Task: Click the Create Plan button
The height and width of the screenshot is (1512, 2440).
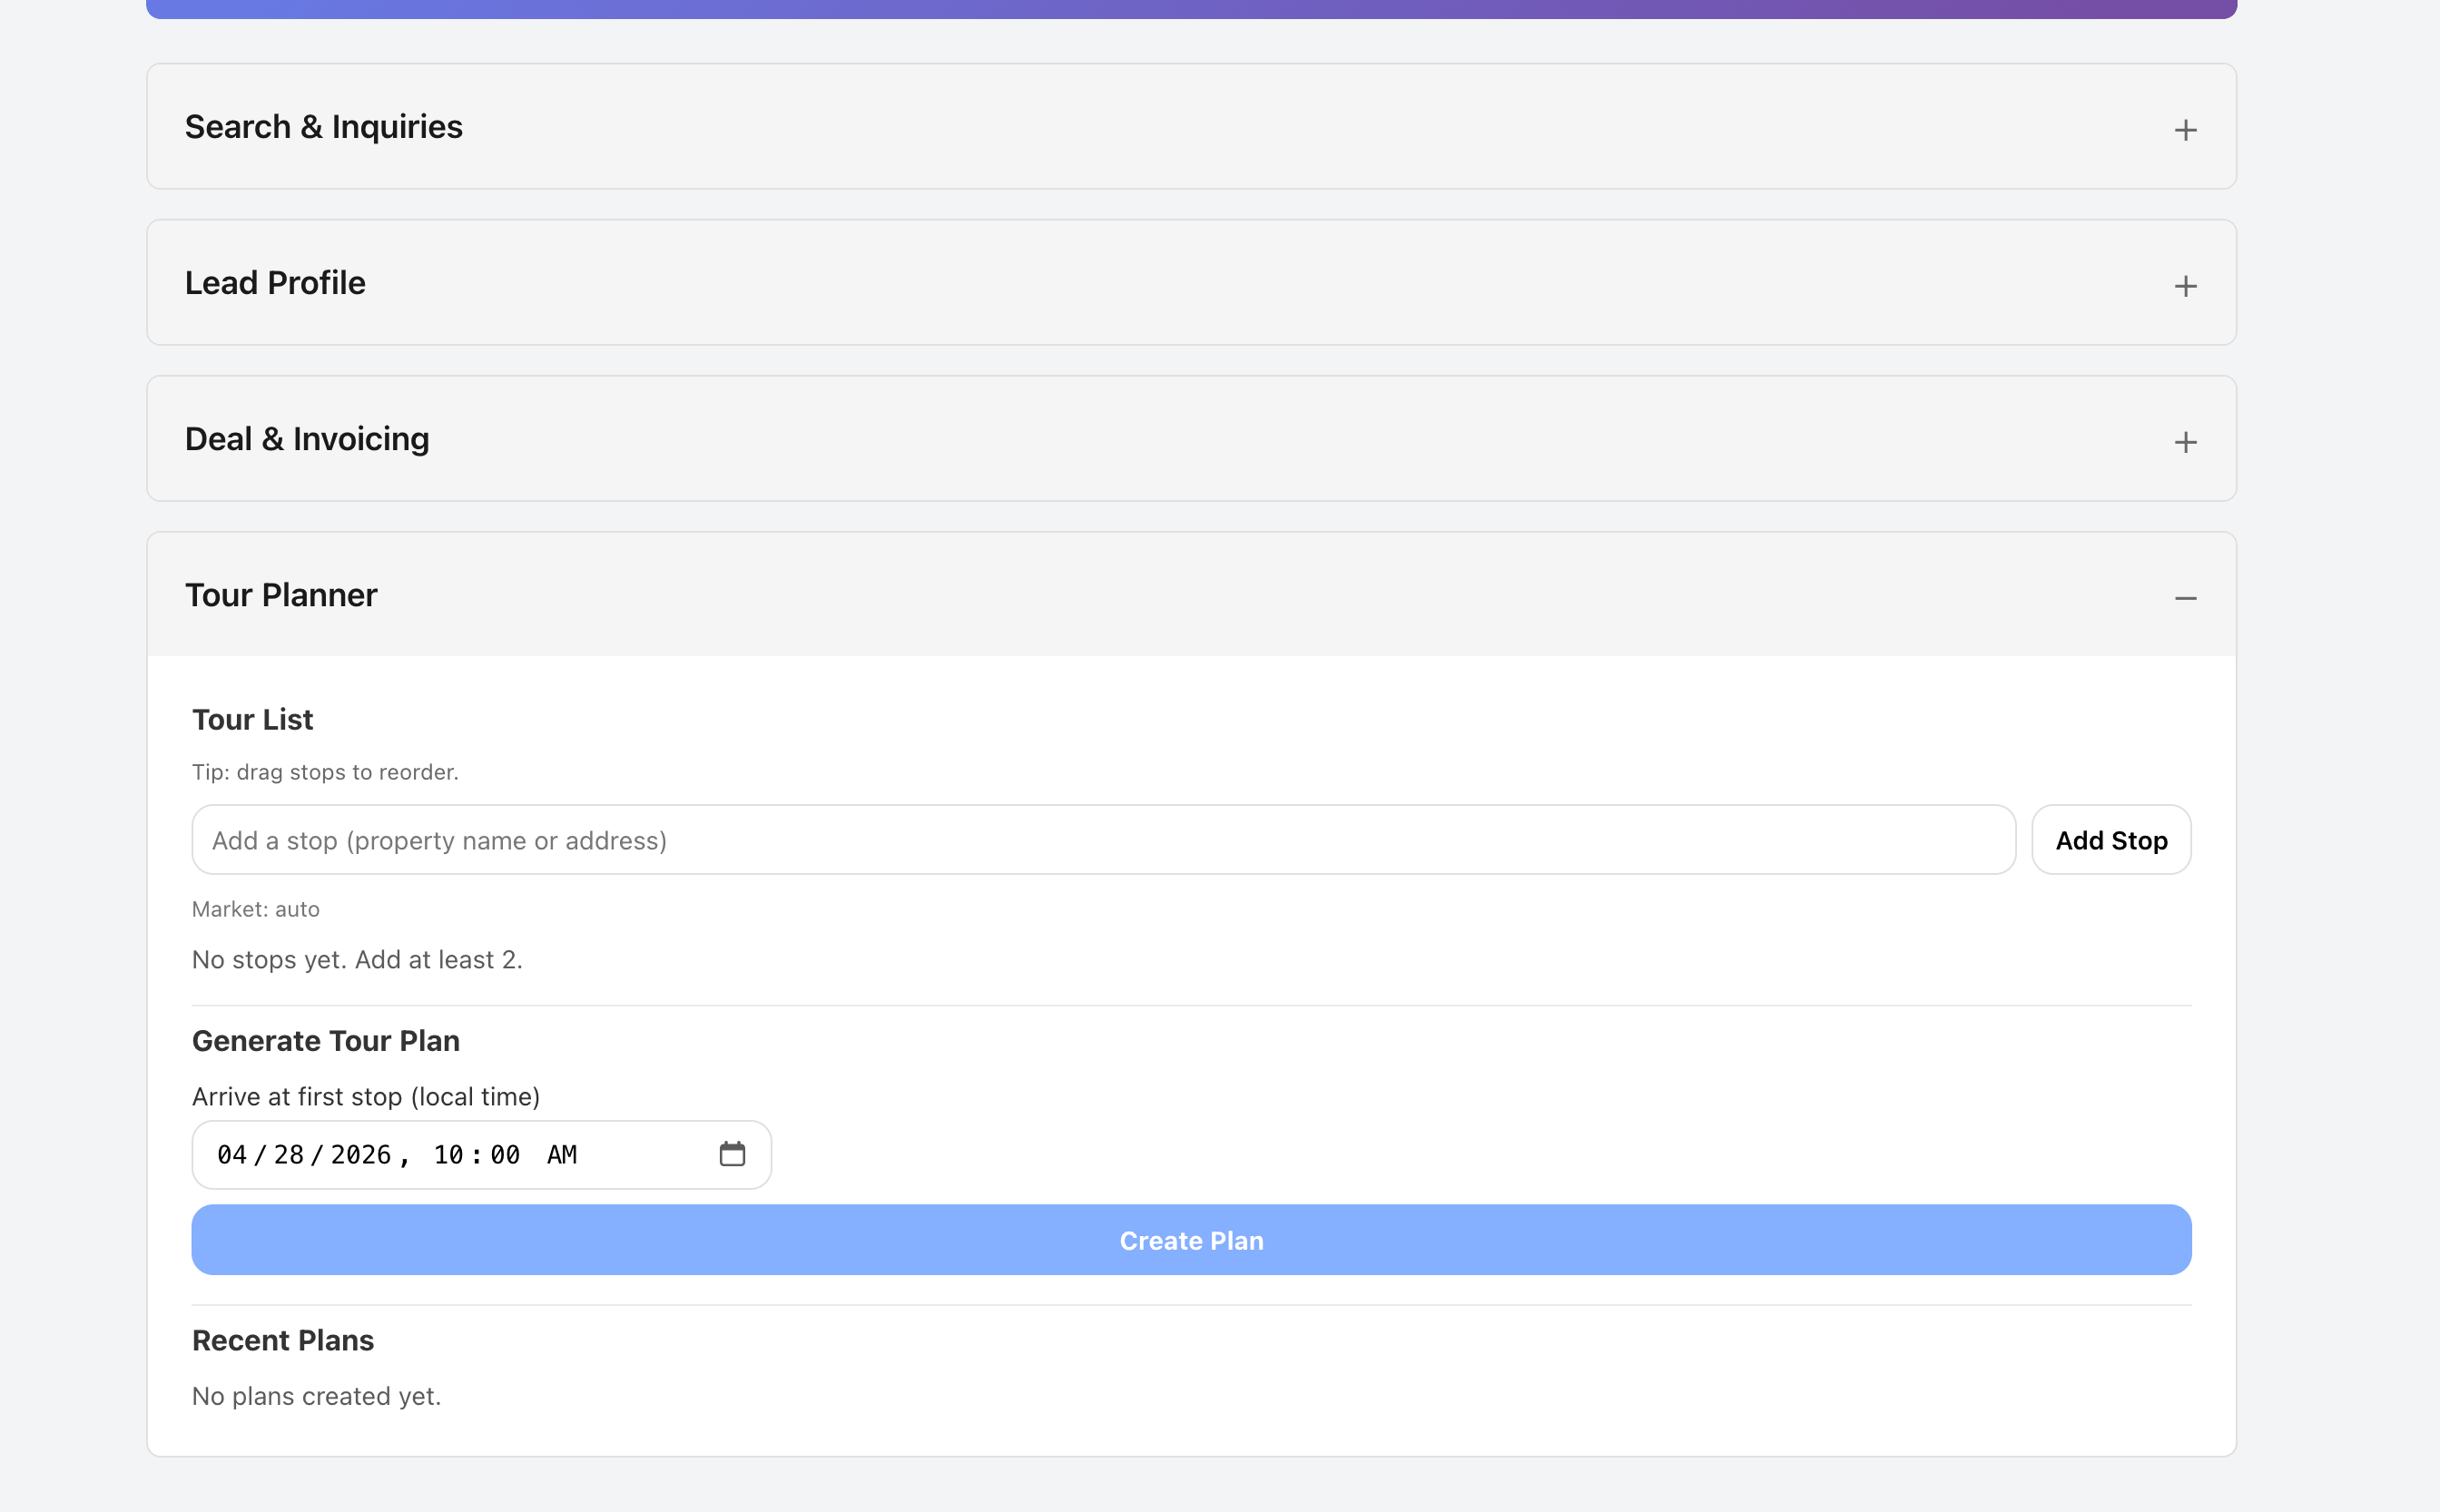Action: click(x=1191, y=1240)
